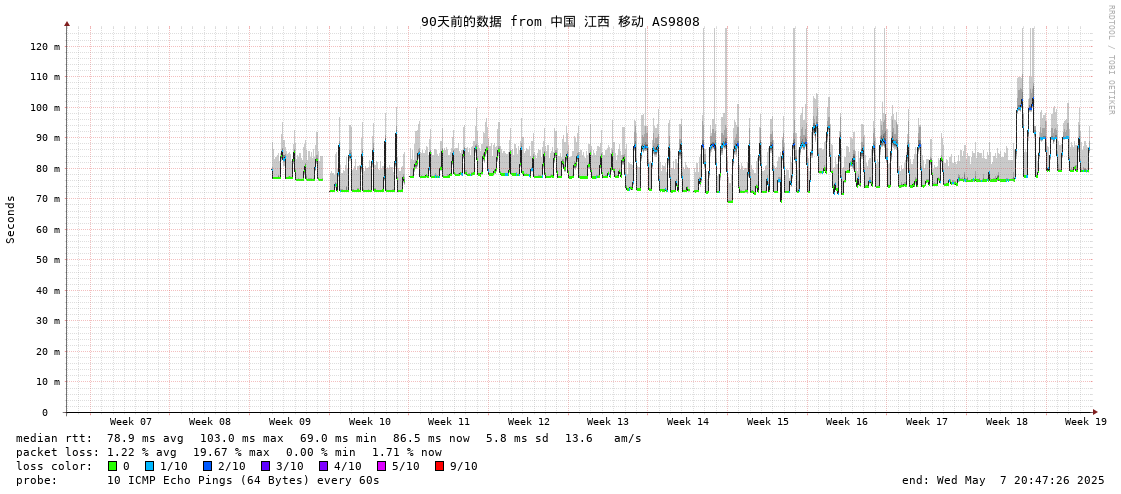Click the green 0 loss color swatch
The height and width of the screenshot is (494, 1121).
click(112, 466)
